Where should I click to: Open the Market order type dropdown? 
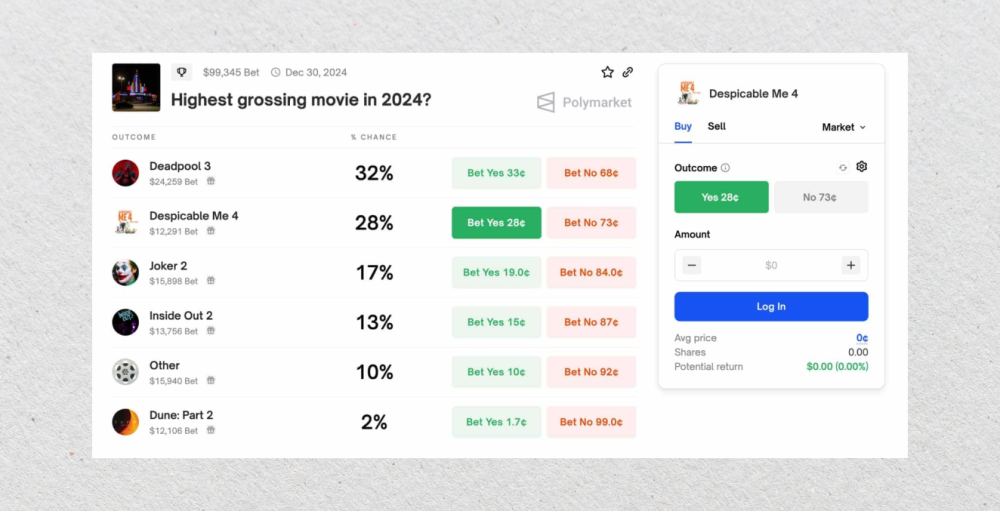pyautogui.click(x=844, y=127)
